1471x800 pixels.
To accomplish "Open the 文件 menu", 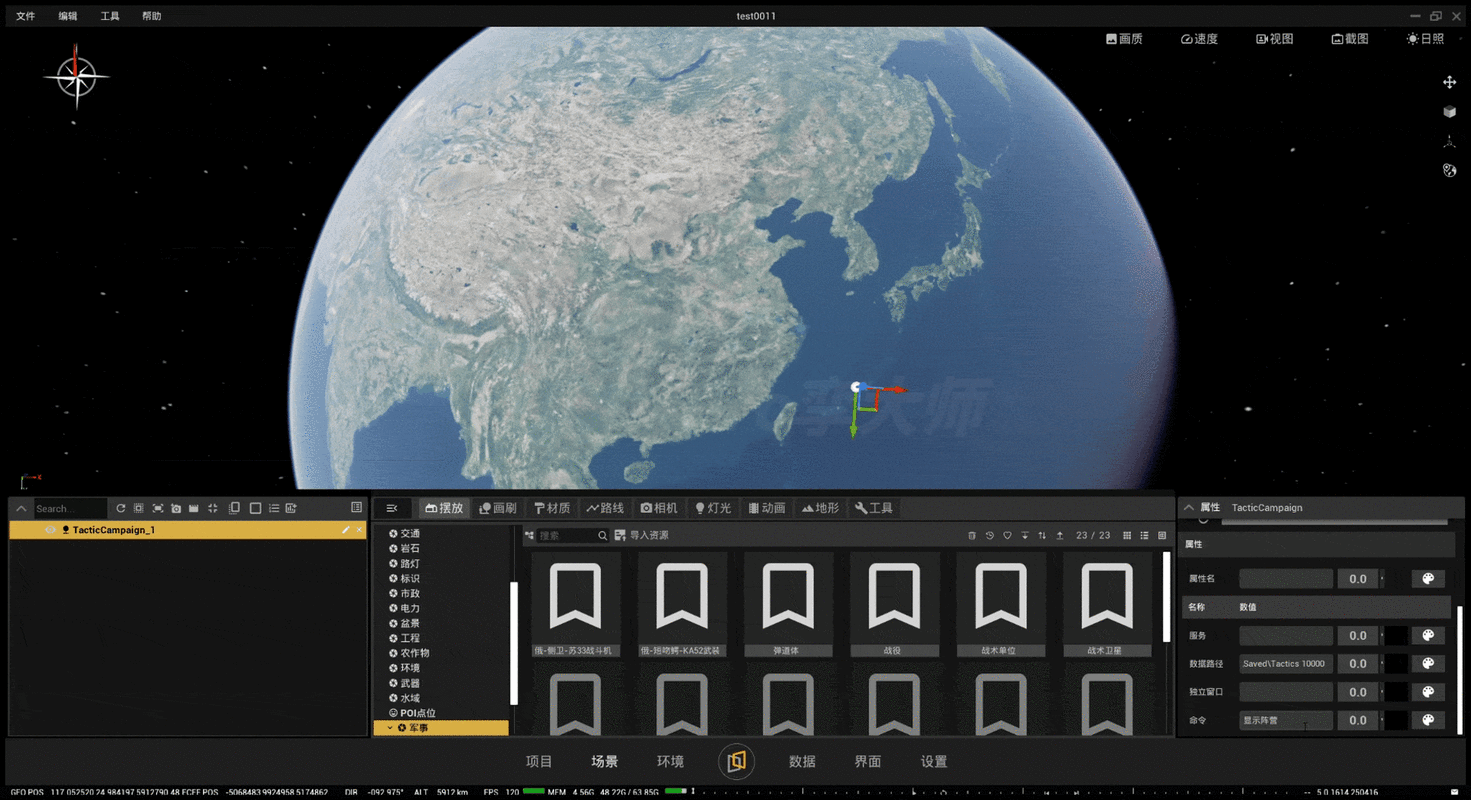I will click(x=26, y=16).
